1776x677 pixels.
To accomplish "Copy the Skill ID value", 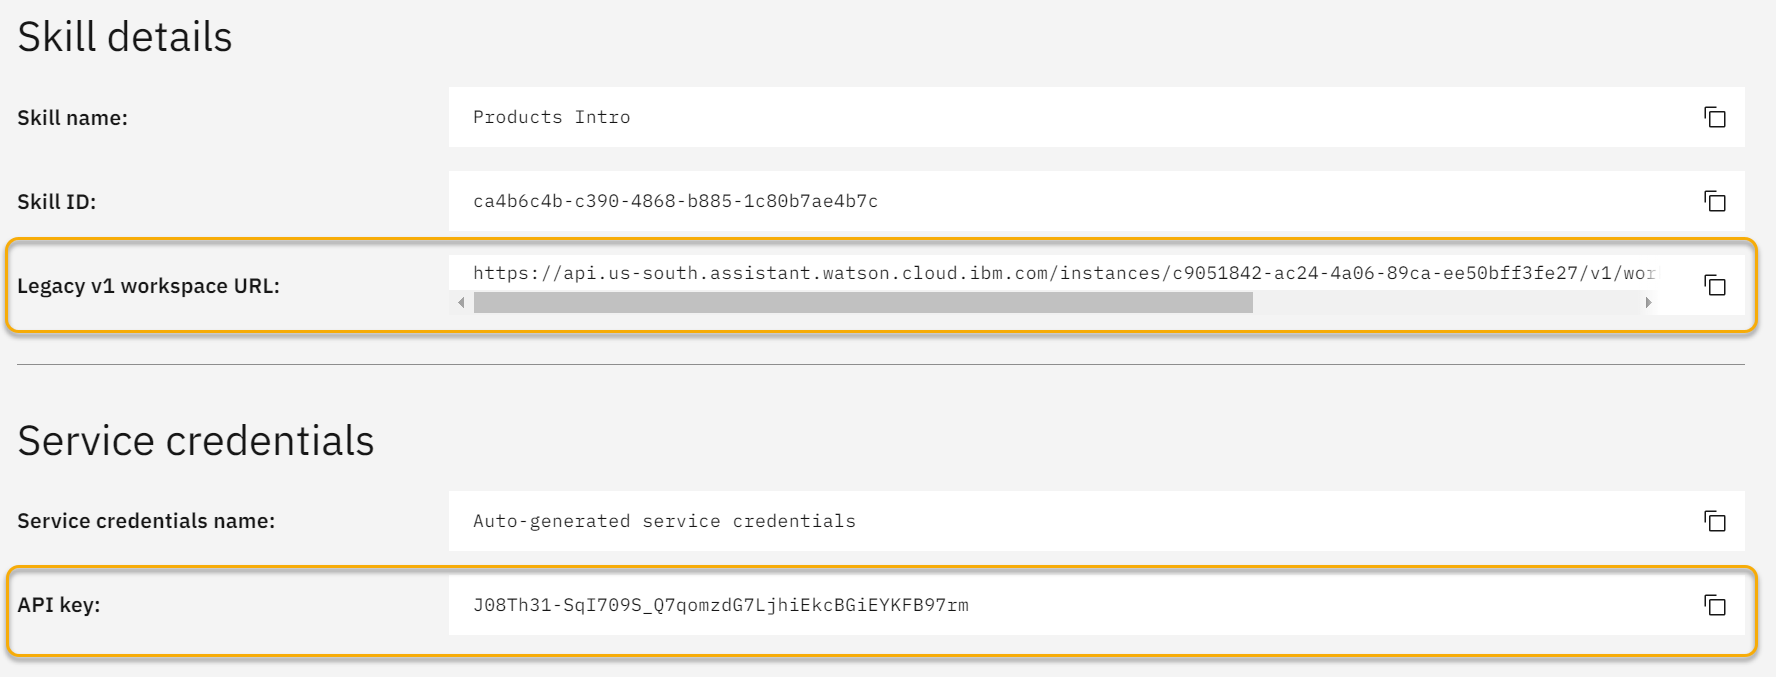I will [x=1714, y=201].
